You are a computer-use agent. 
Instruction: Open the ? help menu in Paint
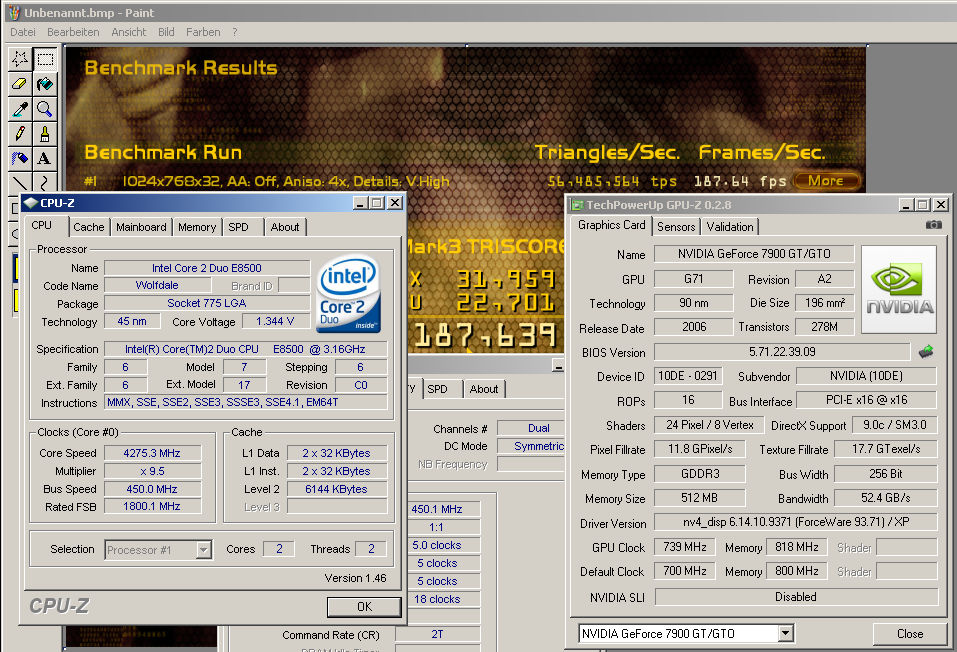point(235,32)
